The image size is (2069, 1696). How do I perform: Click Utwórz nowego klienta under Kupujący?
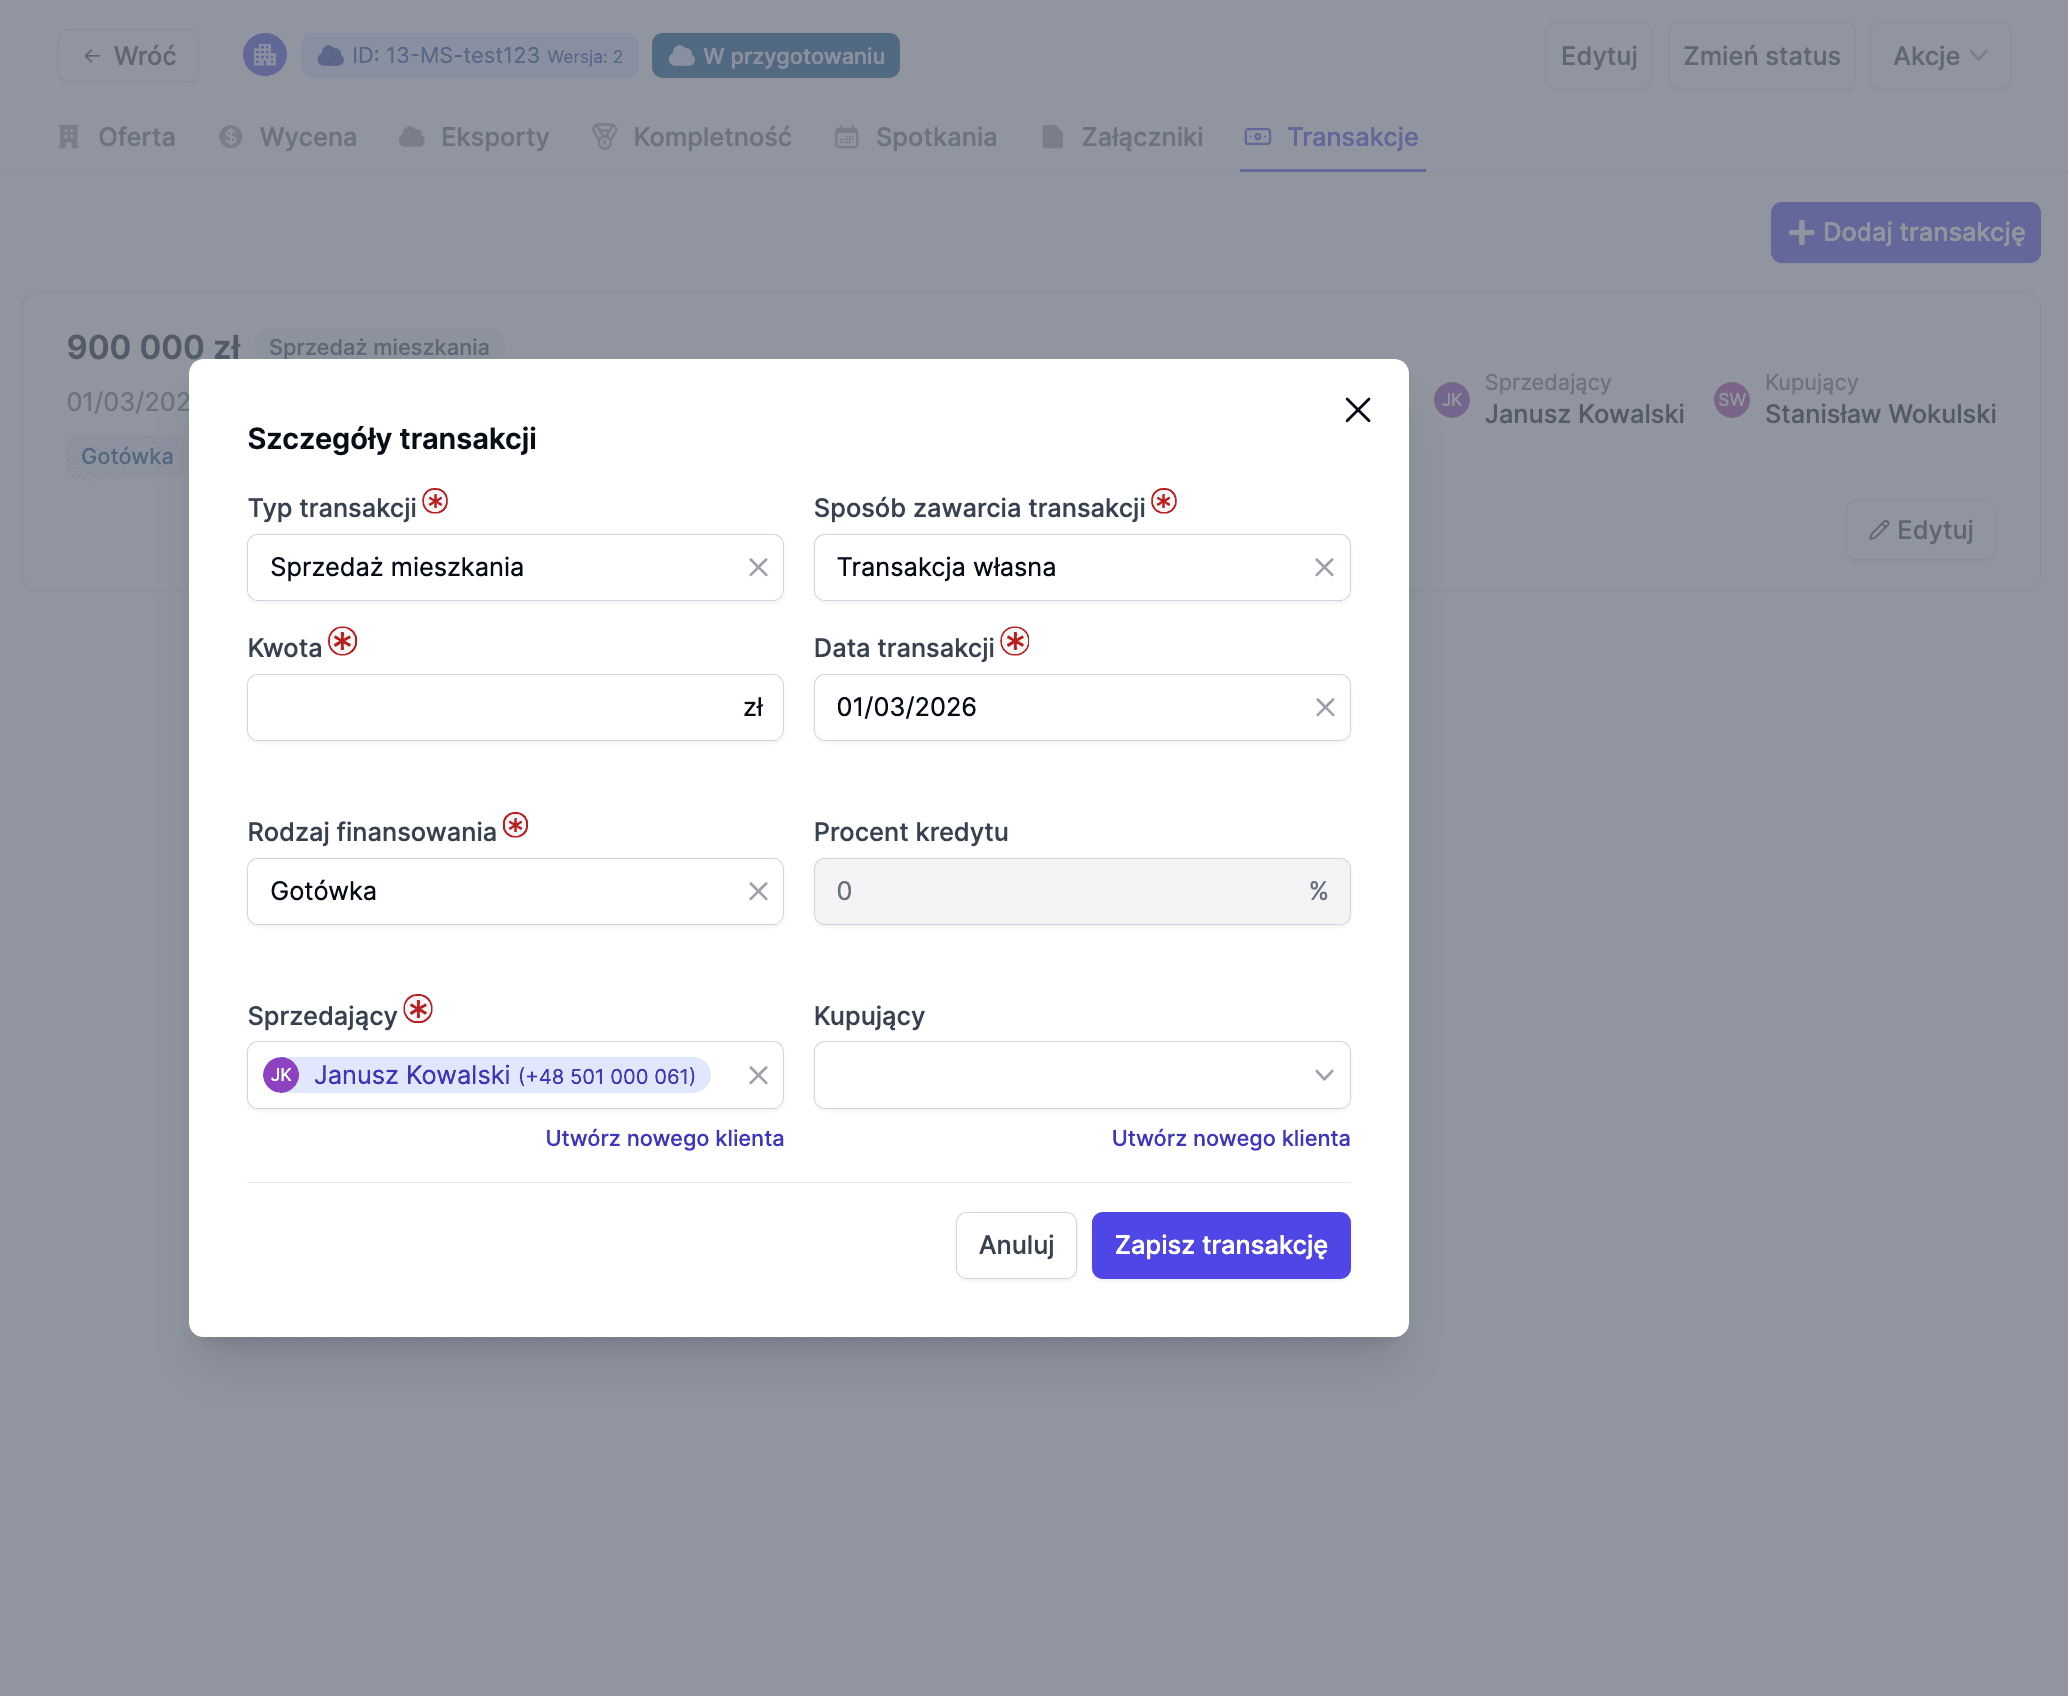1230,1139
